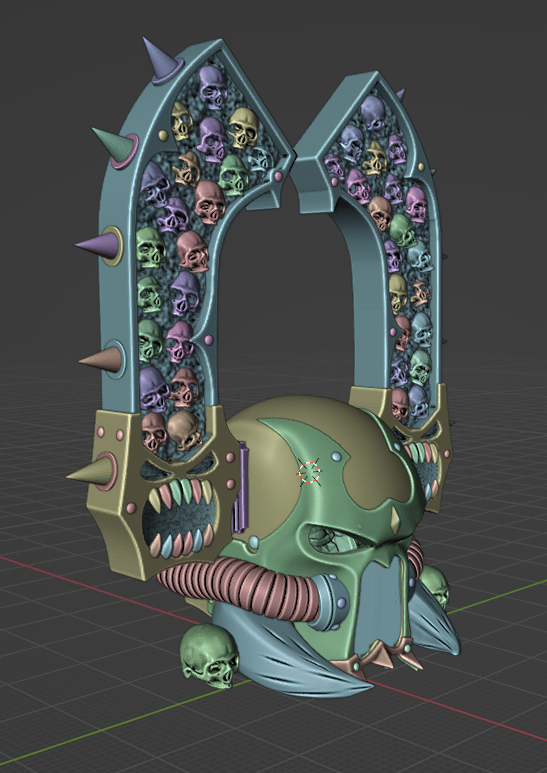547x773 pixels.
Task: Select the green skull behind the helmet
Action: coord(436,587)
